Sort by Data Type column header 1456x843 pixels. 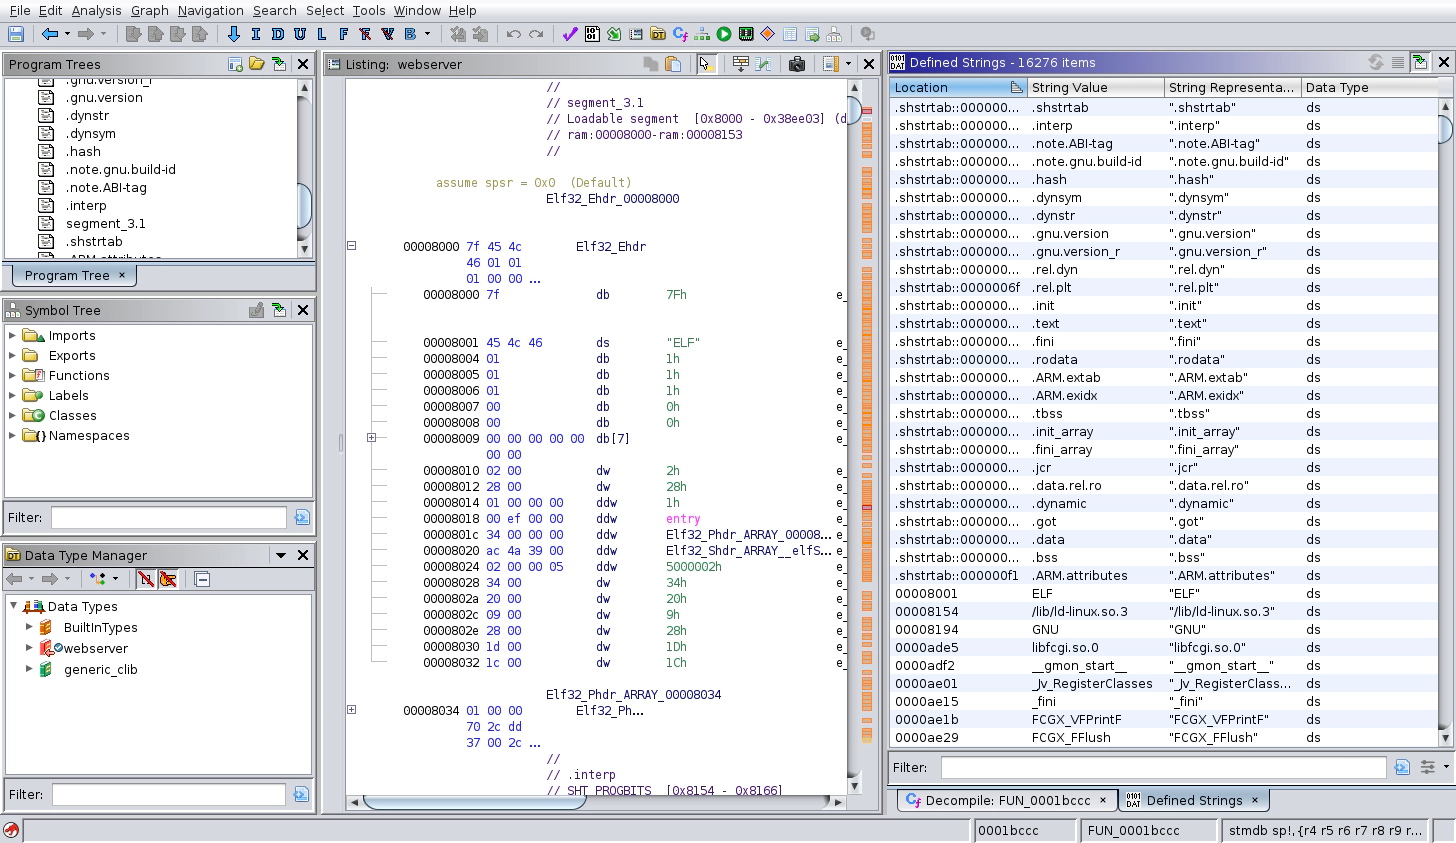(1371, 87)
